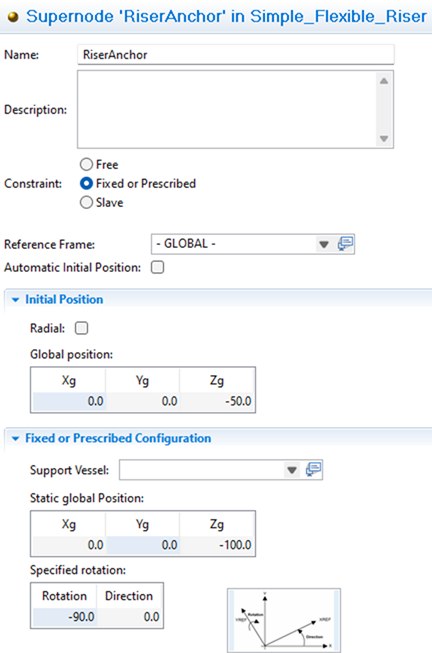The width and height of the screenshot is (432, 653).
Task: Select the static Zg cell showing -100.0
Action: pos(217,545)
